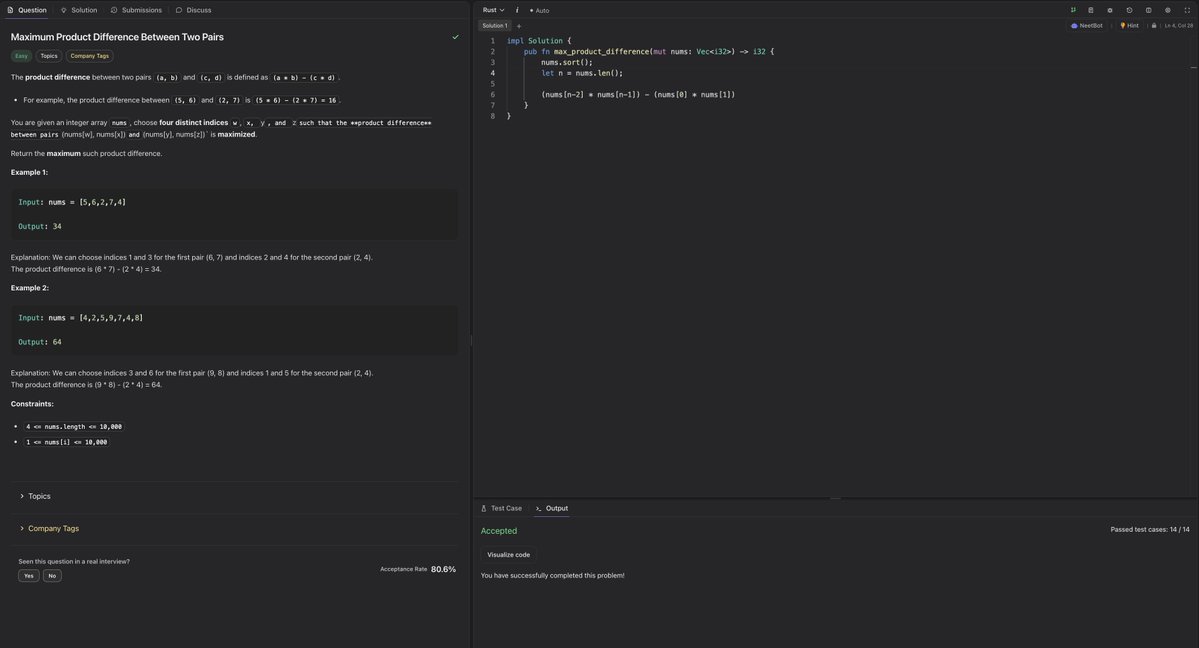Click the Company Tags pill button

89,56
